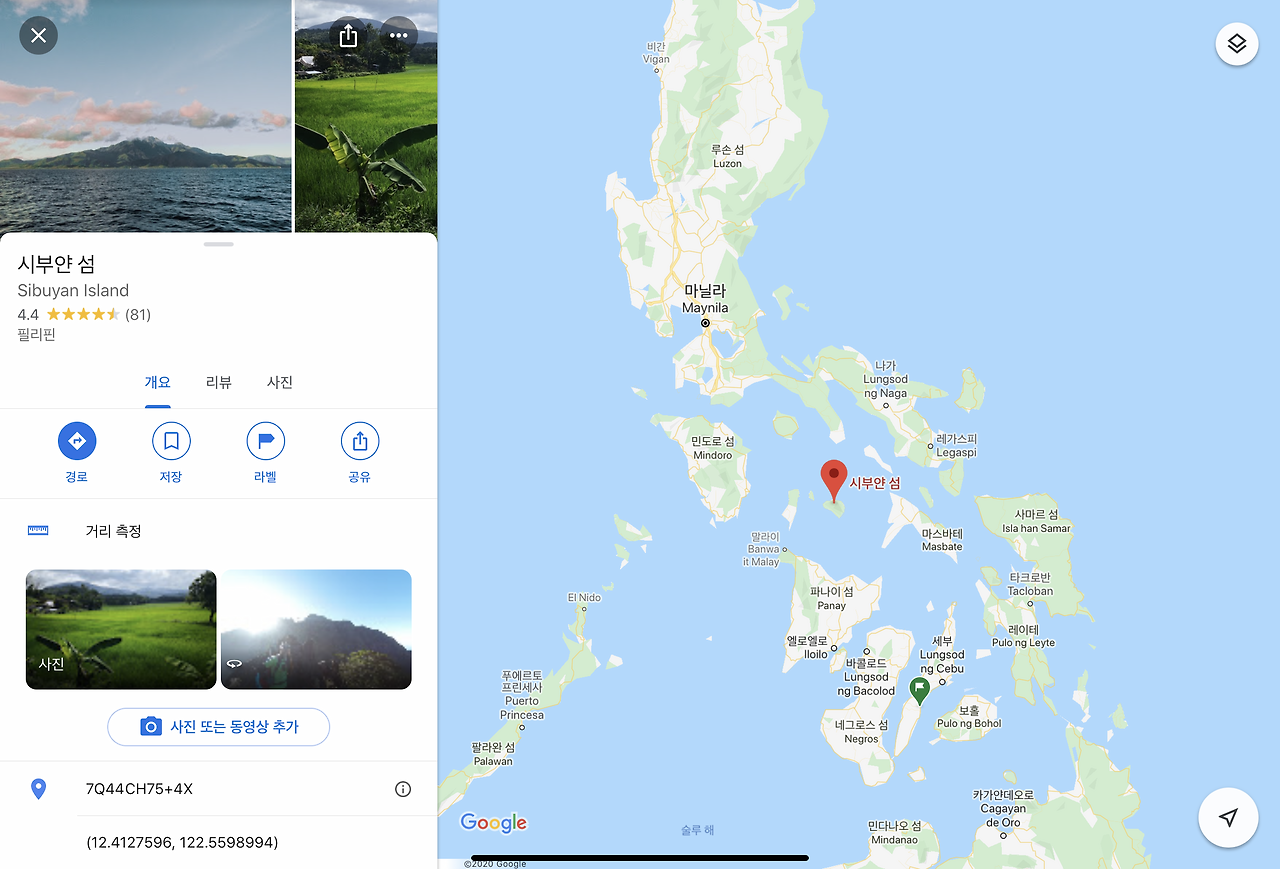Close the place panel with X button
The image size is (1280, 869).
pyautogui.click(x=38, y=36)
